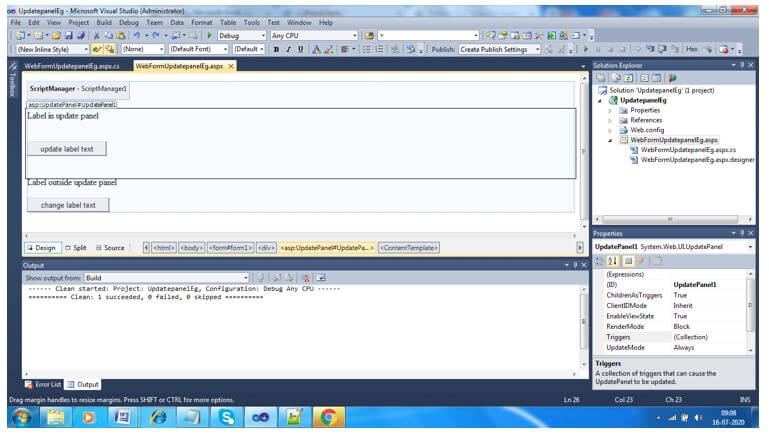Image resolution: width=769 pixels, height=436 pixels.
Task: Click the form#form1 tag breadcrumb
Action: point(230,248)
